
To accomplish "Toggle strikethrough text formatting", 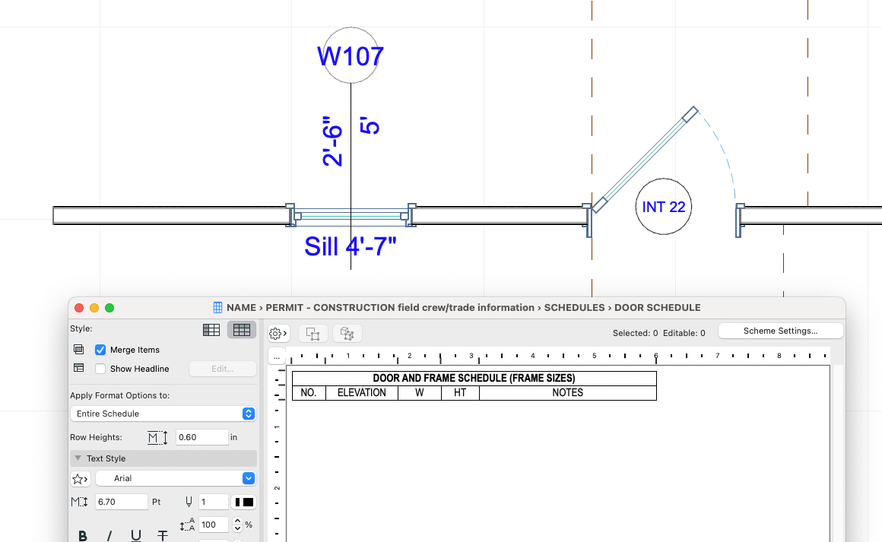I will pyautogui.click(x=163, y=536).
